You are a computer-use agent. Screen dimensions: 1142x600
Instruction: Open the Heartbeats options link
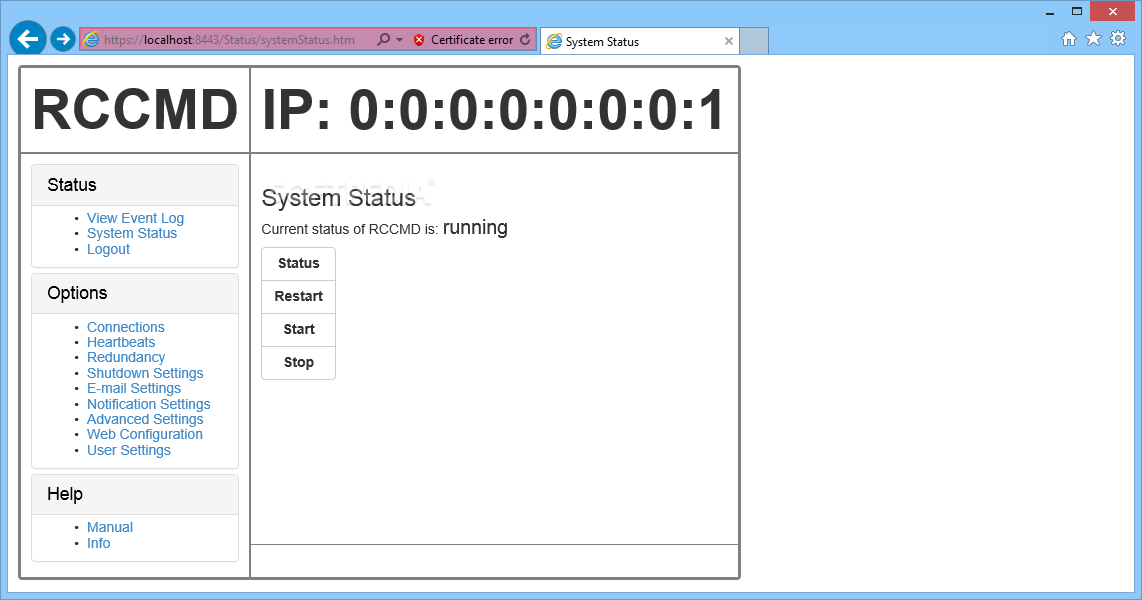pos(121,342)
